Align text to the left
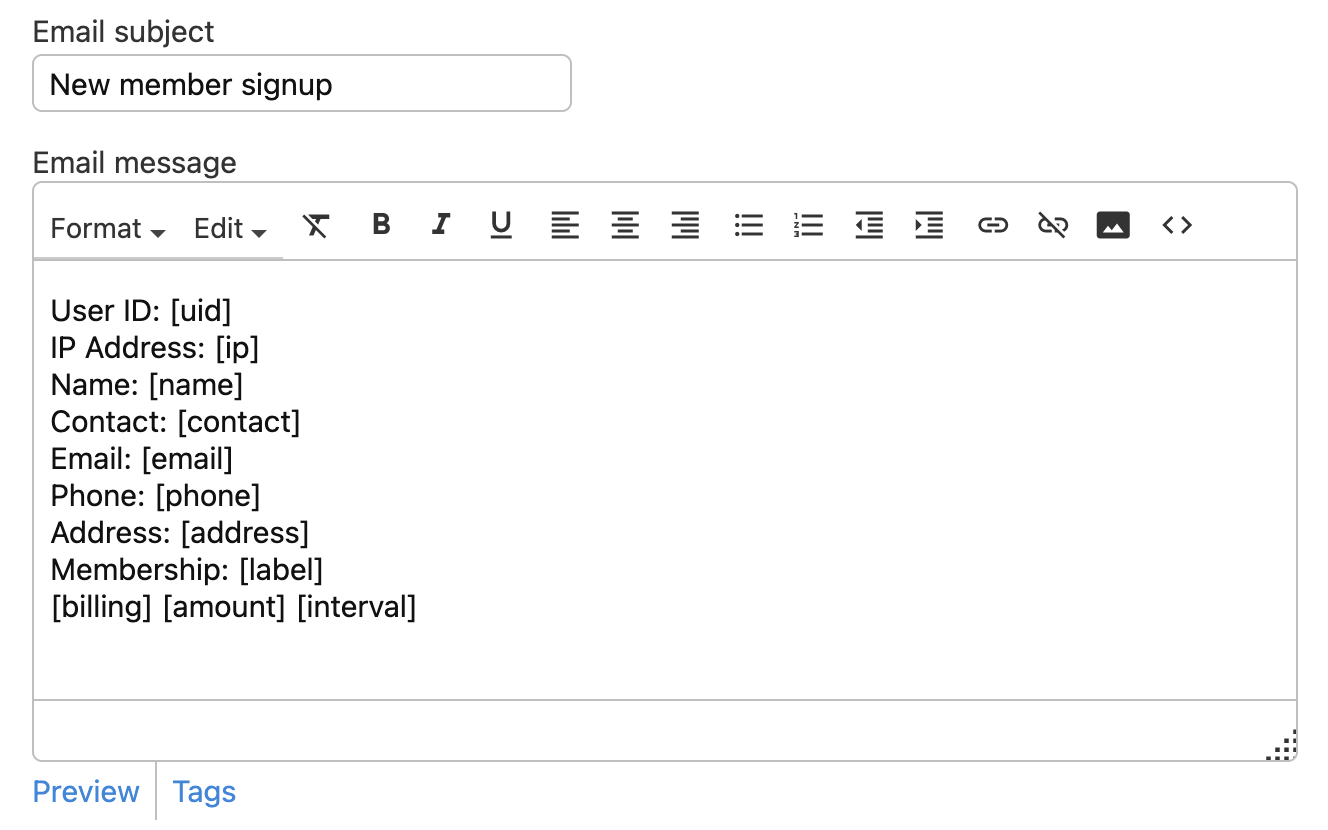This screenshot has height=830, width=1328. tap(565, 226)
